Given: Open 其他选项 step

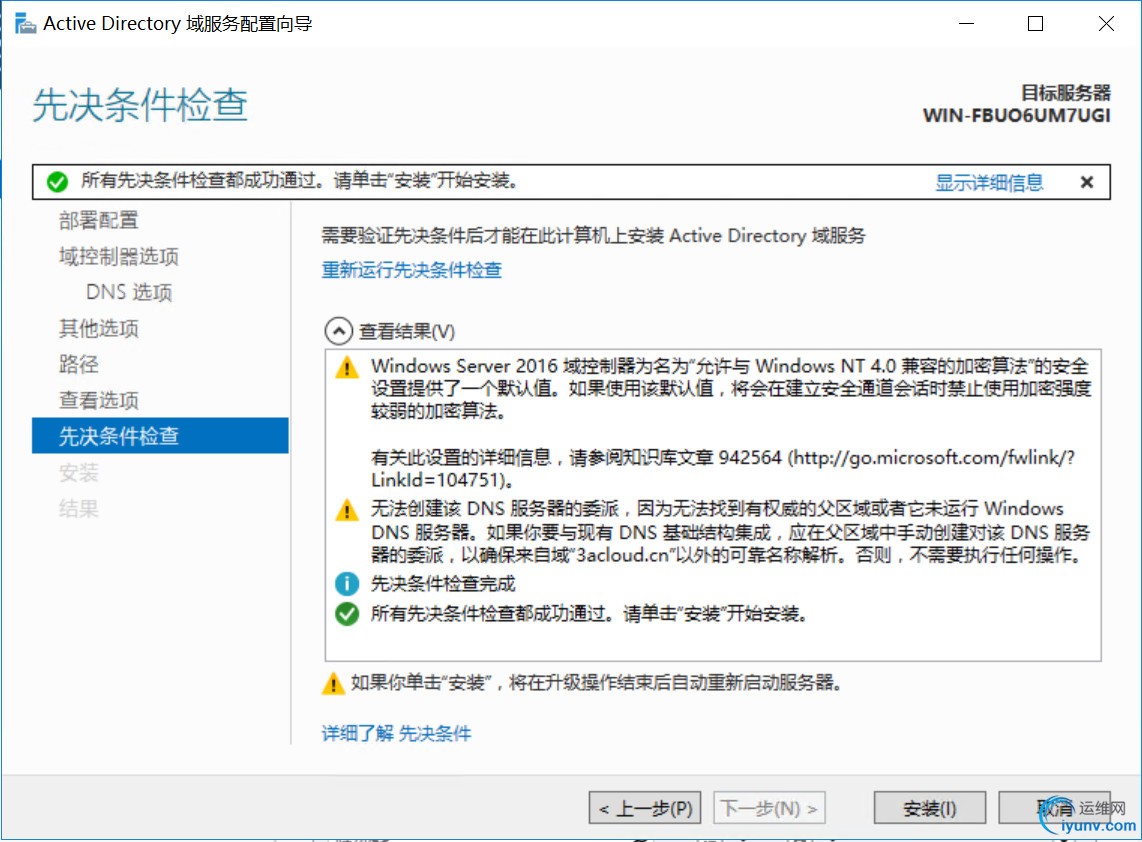Looking at the screenshot, I should click(x=98, y=328).
